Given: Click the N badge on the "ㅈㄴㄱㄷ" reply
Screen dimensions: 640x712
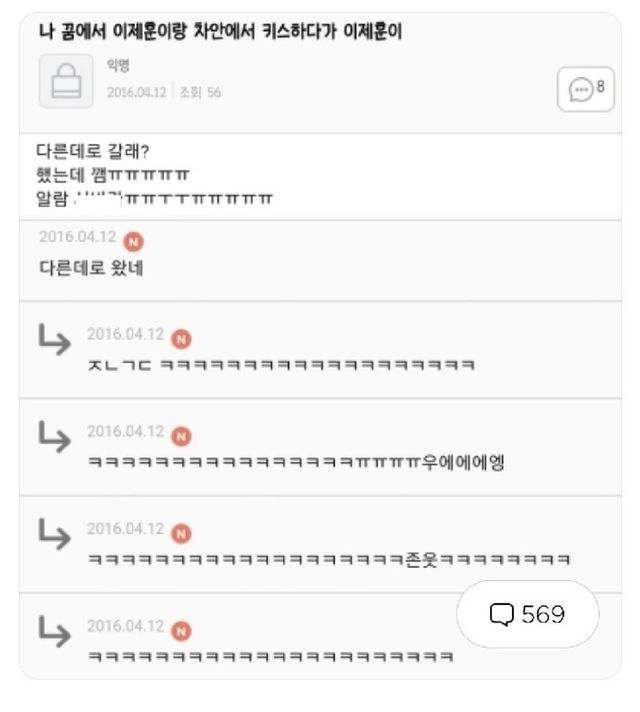Looking at the screenshot, I should pos(180,336).
